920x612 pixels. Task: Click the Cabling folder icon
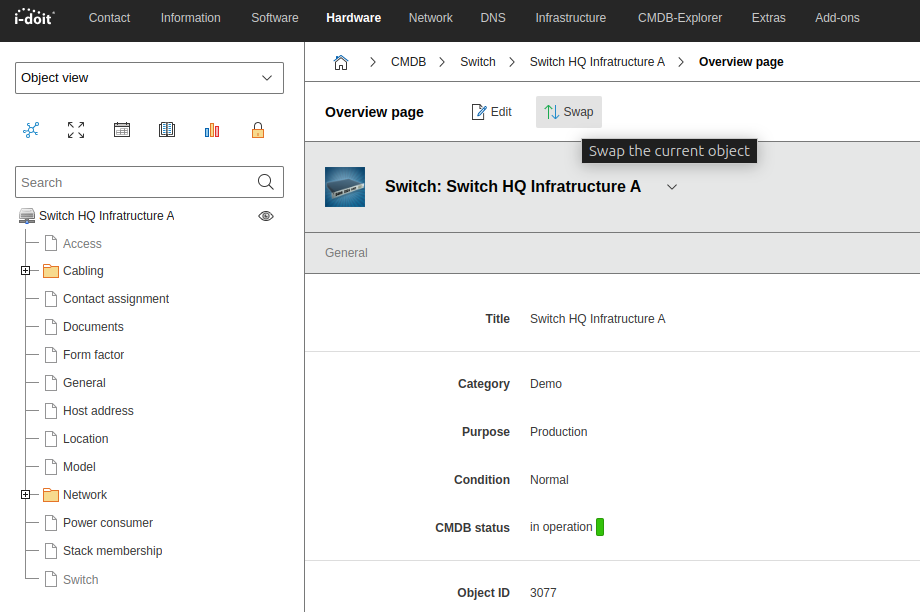tap(51, 271)
